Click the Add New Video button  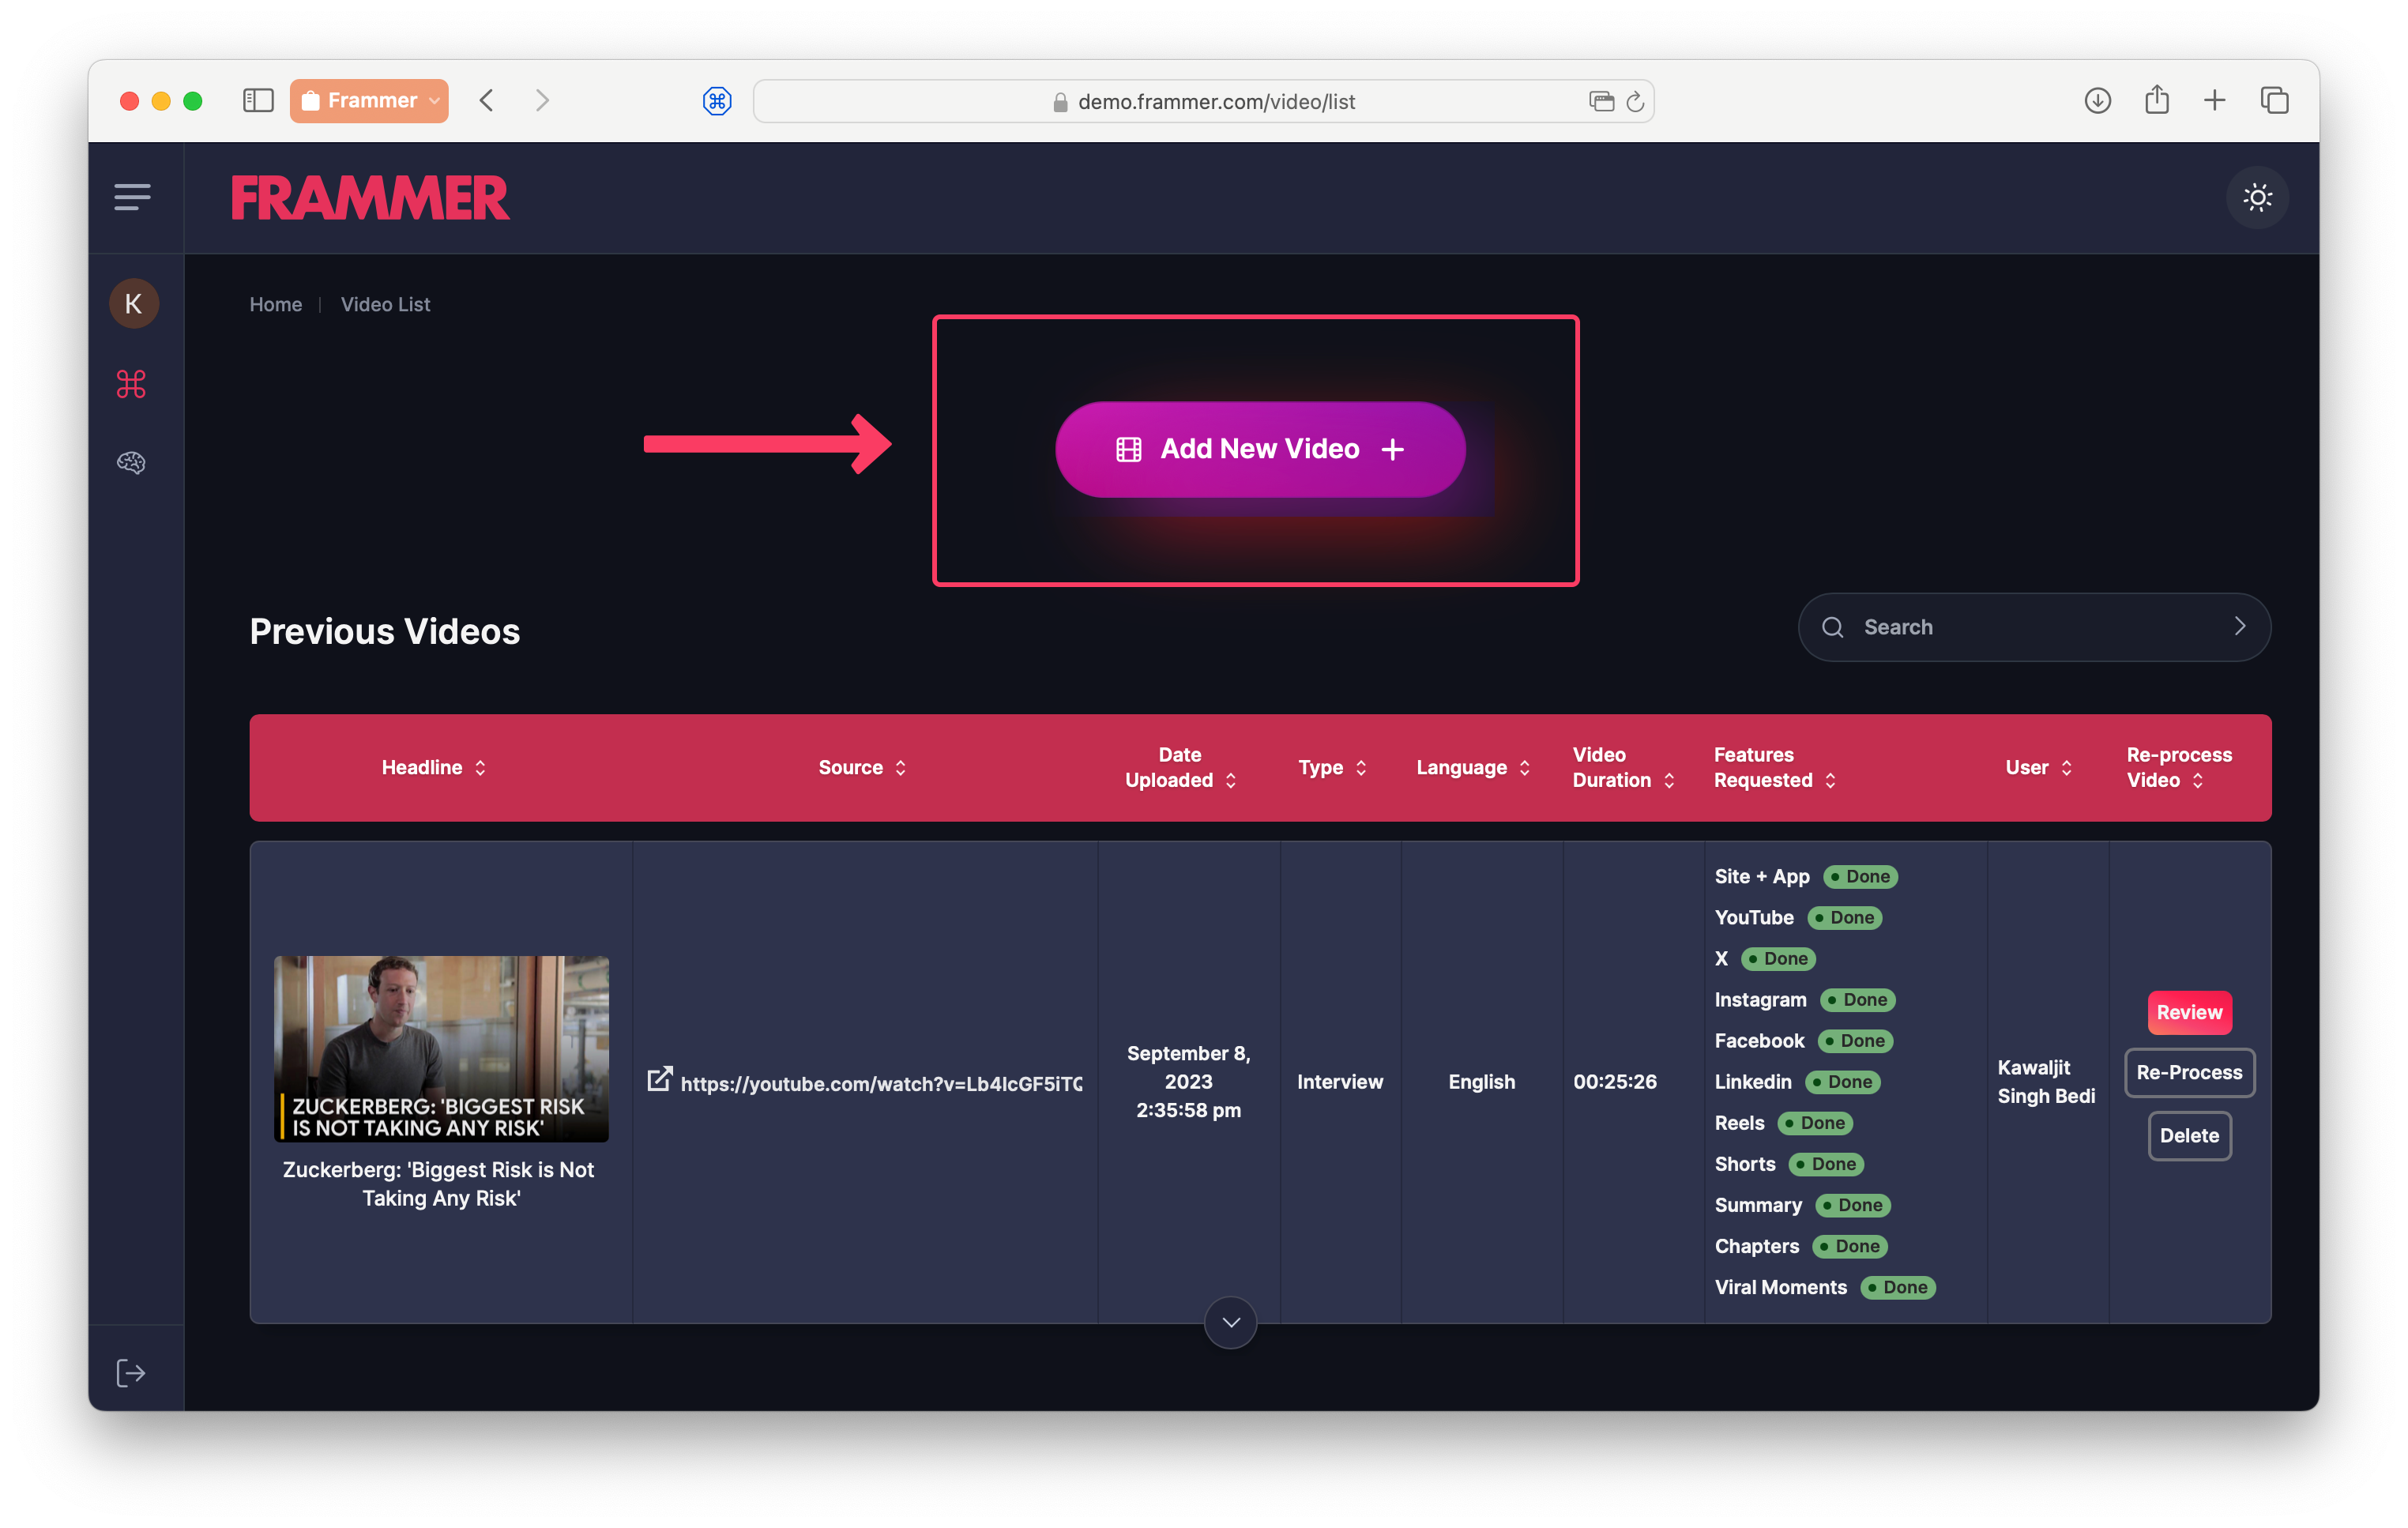pyautogui.click(x=1259, y=450)
